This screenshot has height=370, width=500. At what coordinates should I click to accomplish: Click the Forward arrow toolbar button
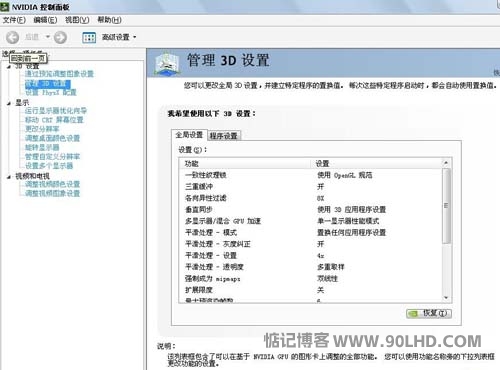(x=60, y=37)
